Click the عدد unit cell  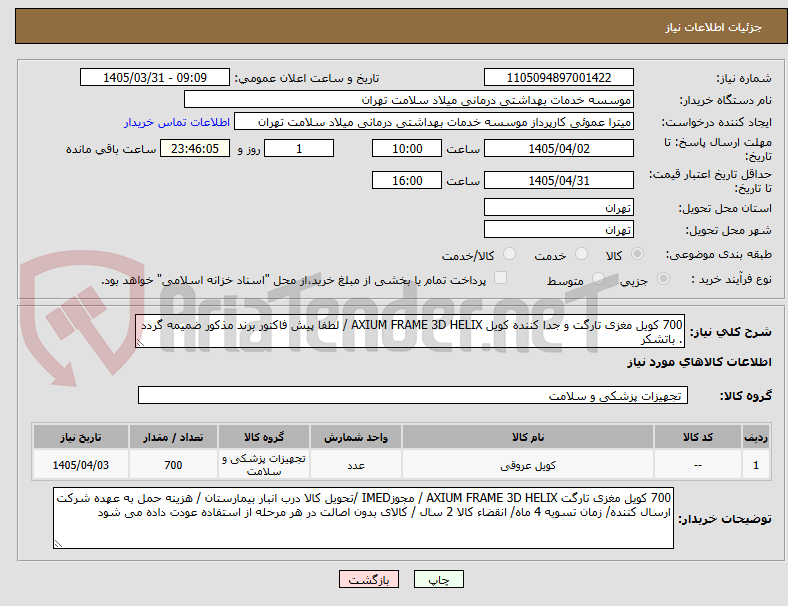tap(356, 465)
